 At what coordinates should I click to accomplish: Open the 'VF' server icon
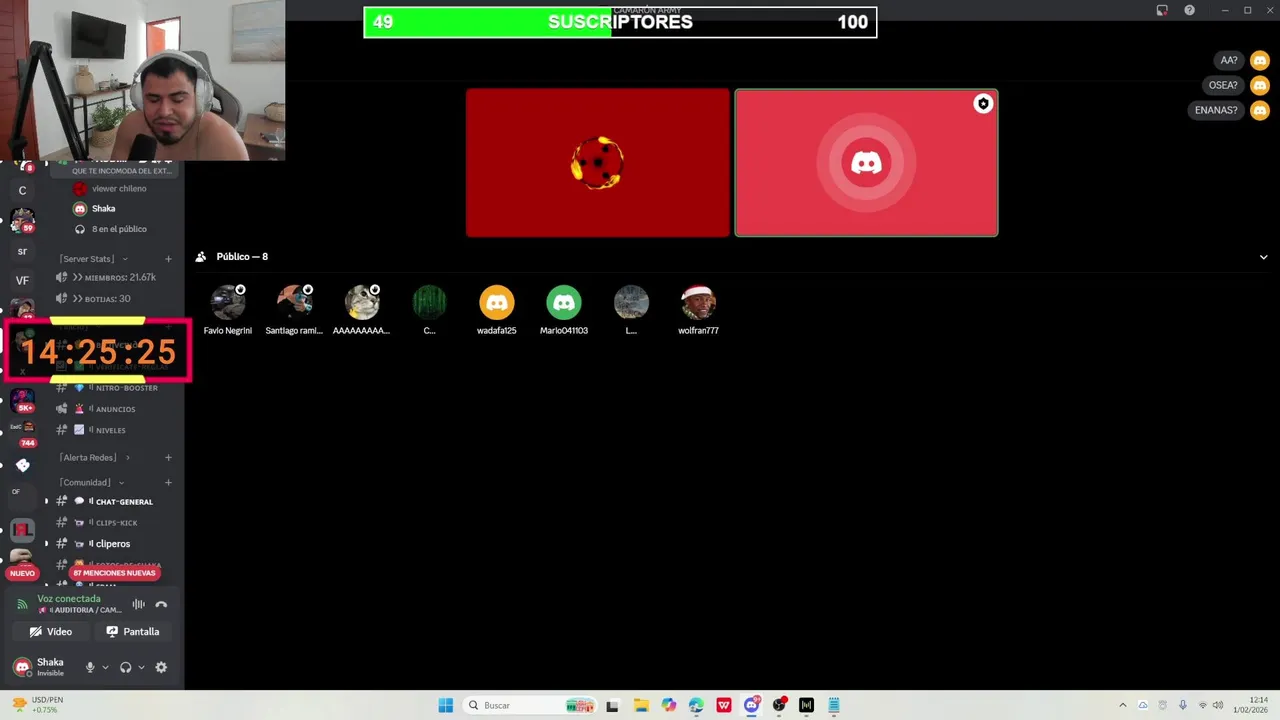(22, 281)
